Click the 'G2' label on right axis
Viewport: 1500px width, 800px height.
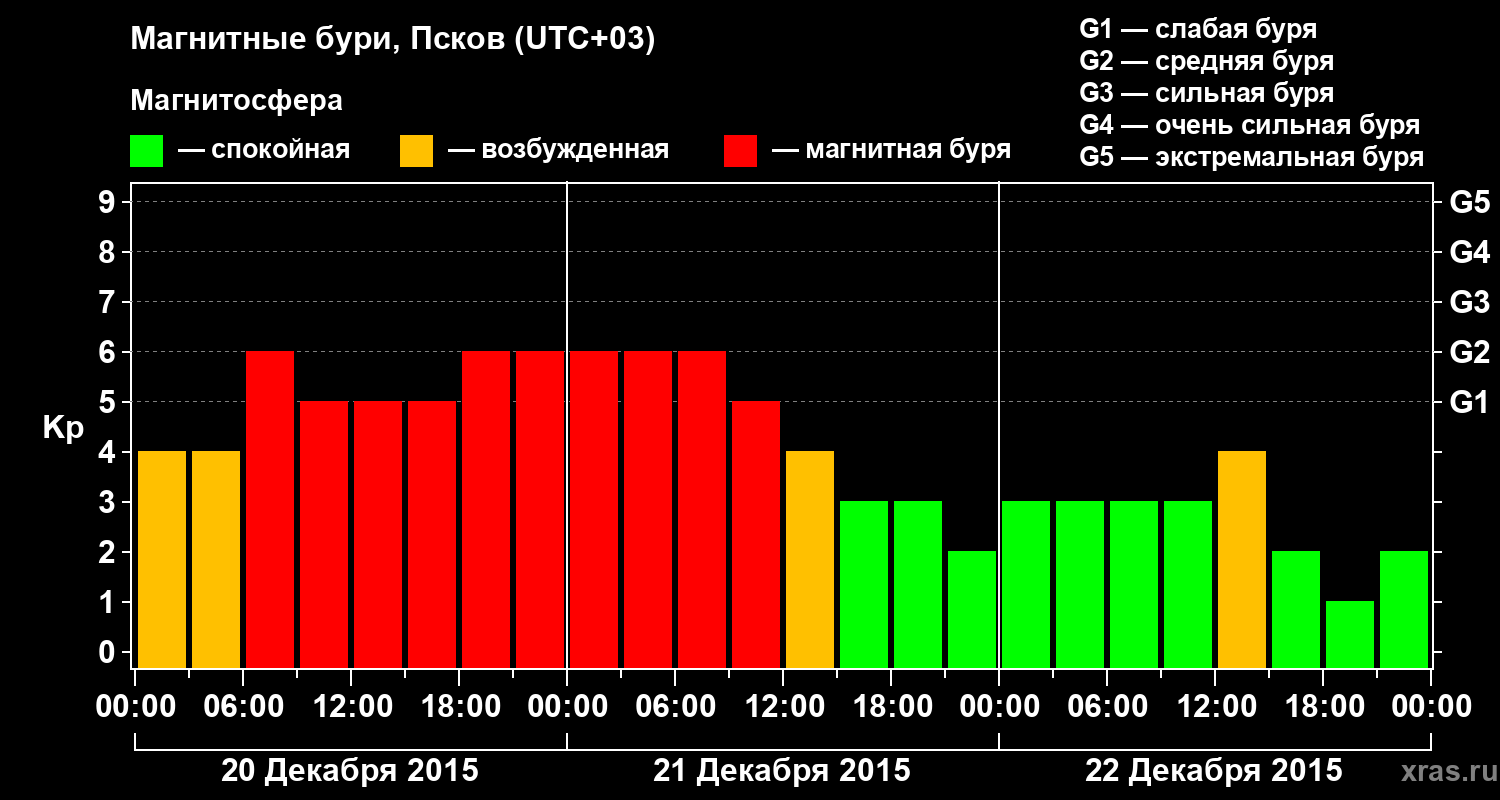pyautogui.click(x=1469, y=352)
